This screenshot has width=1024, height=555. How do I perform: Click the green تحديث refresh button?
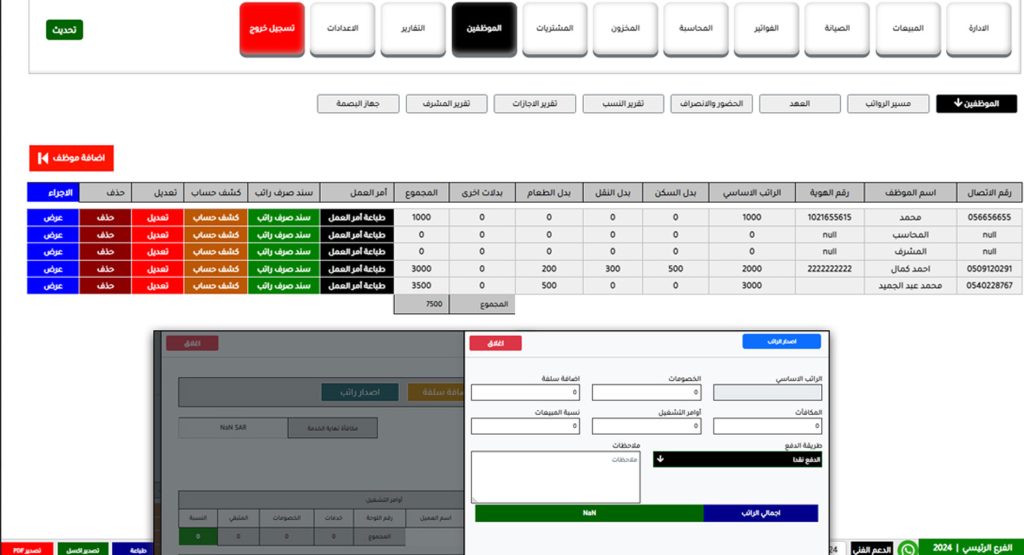tap(64, 30)
